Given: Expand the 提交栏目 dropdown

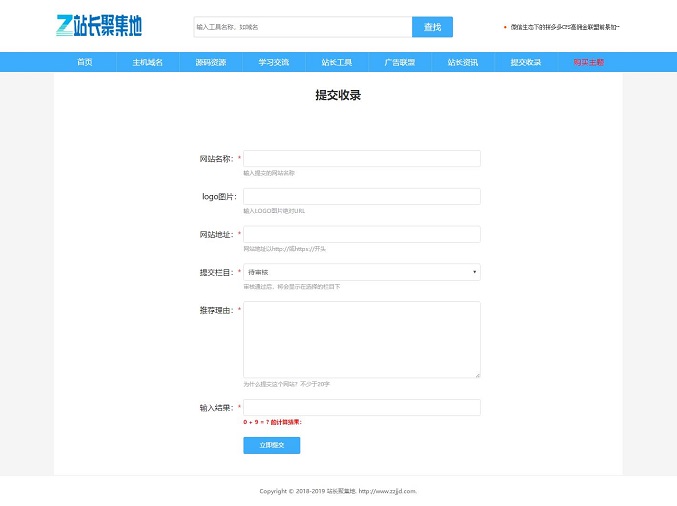Looking at the screenshot, I should 361,272.
